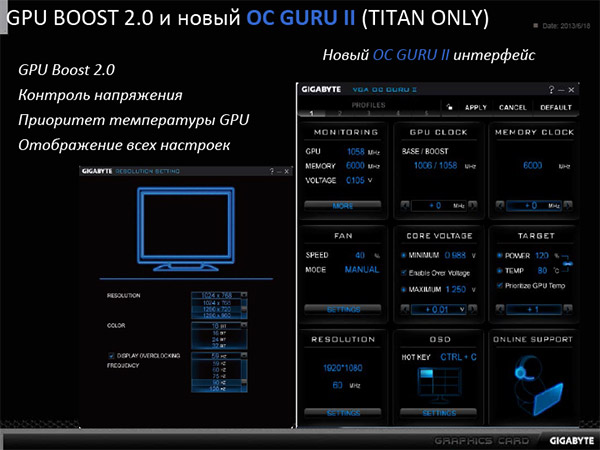Select TEMP target radio button
600x450 pixels.
click(499, 271)
